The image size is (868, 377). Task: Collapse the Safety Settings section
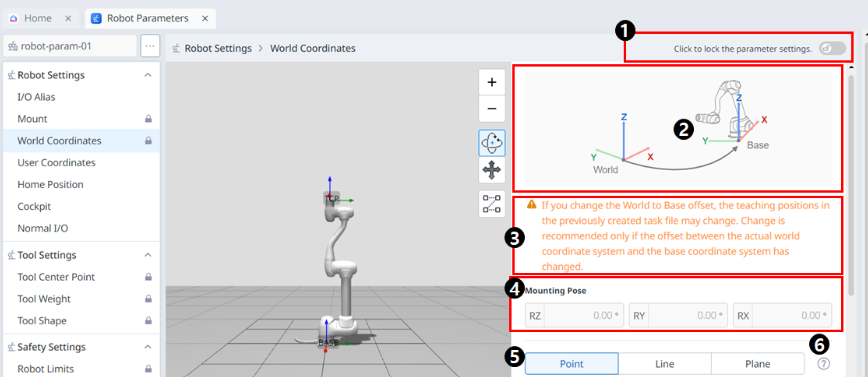148,347
